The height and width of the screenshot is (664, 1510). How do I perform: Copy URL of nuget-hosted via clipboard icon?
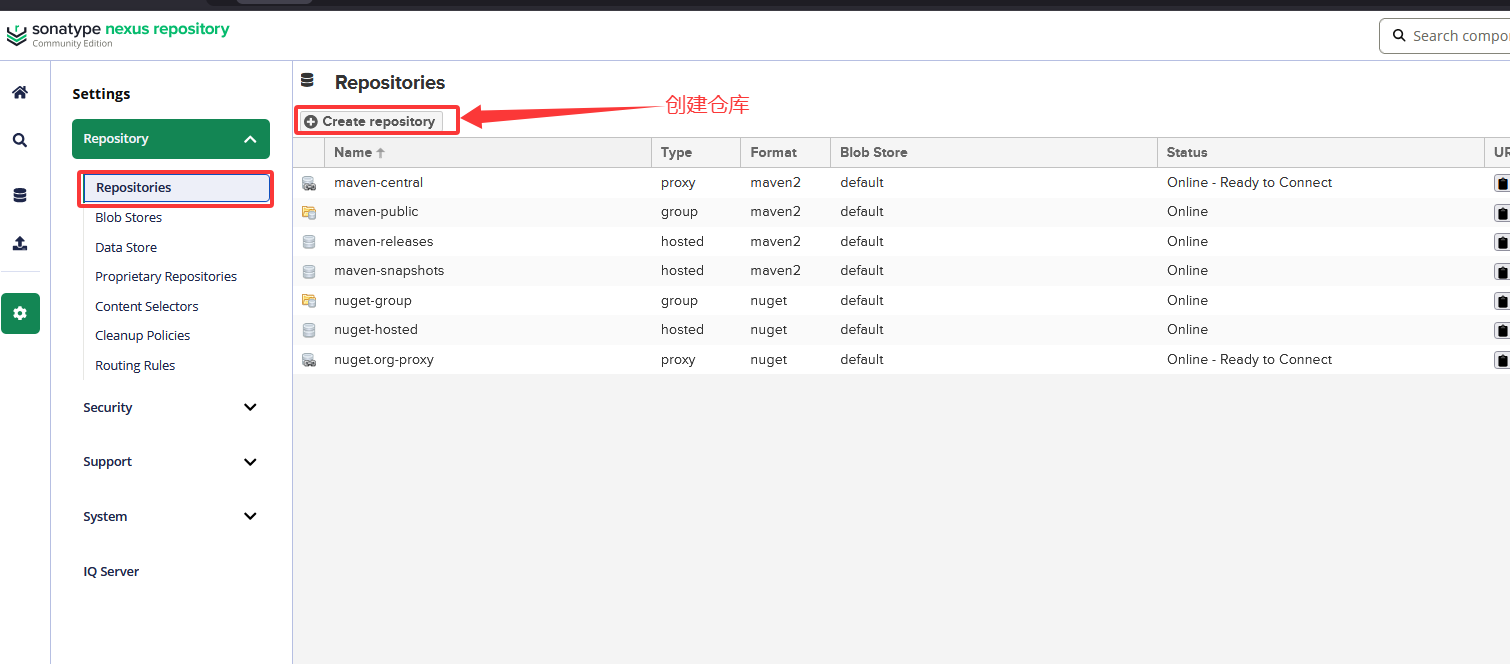1501,330
